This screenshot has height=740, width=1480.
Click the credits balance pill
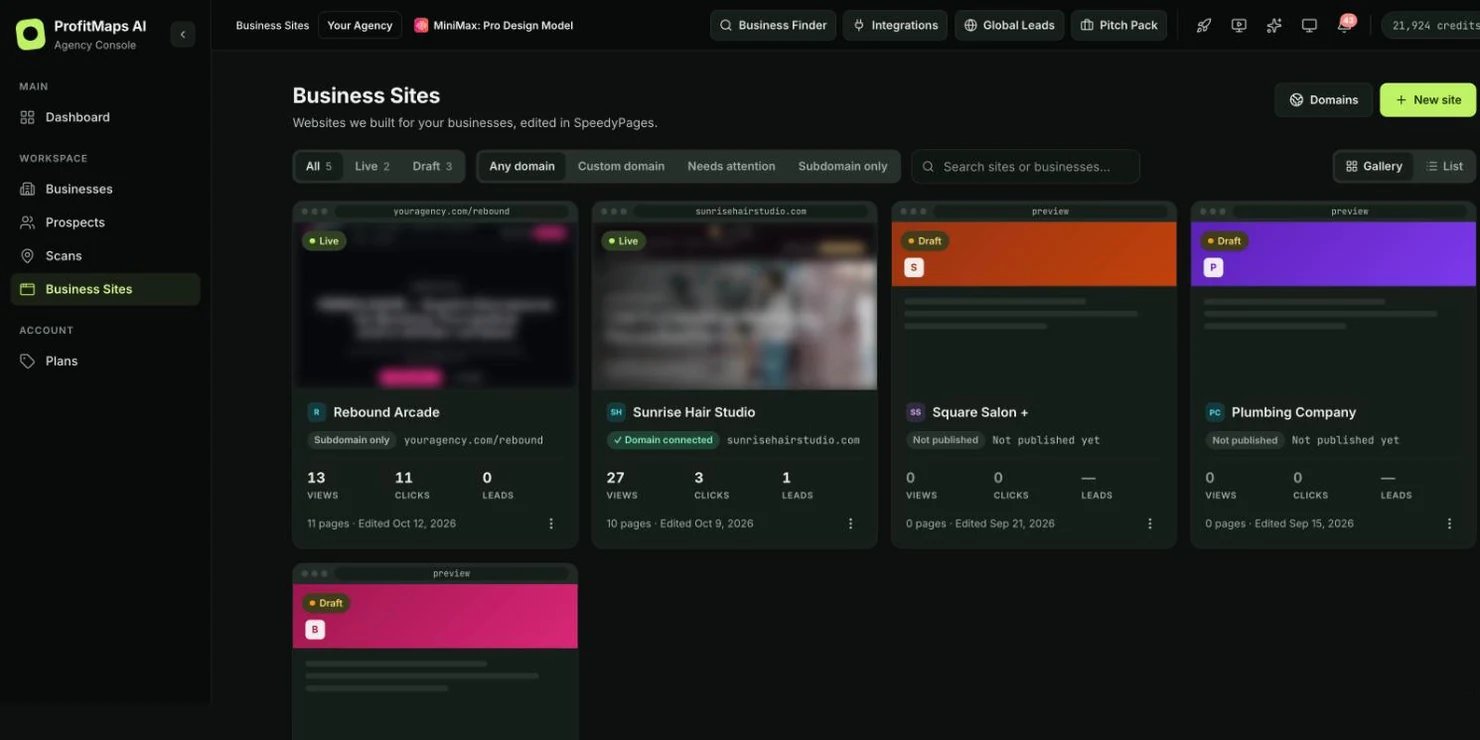click(1432, 25)
